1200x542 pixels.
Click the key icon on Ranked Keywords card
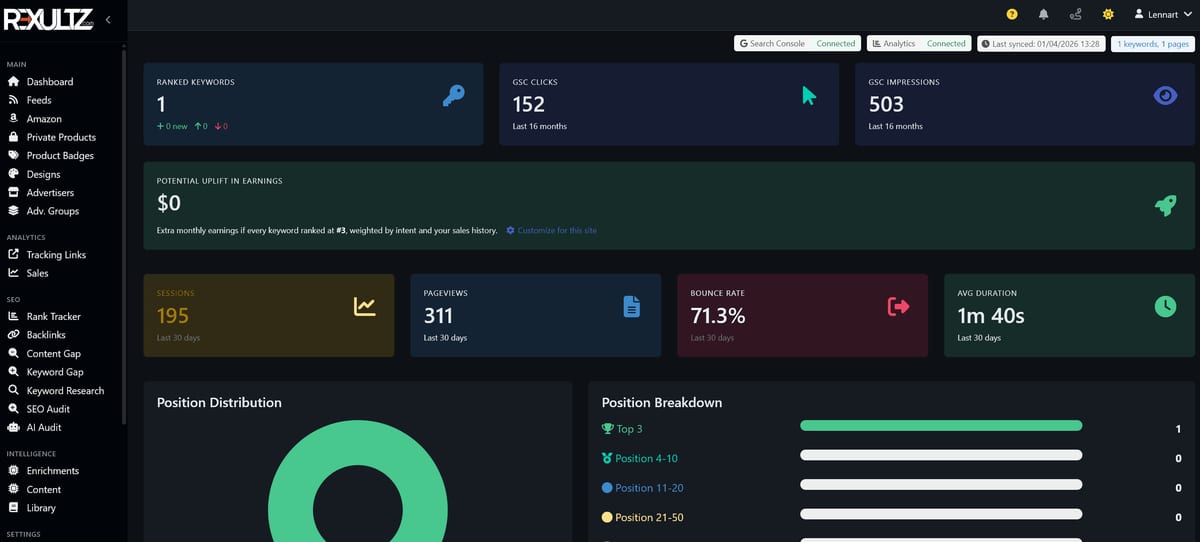453,96
